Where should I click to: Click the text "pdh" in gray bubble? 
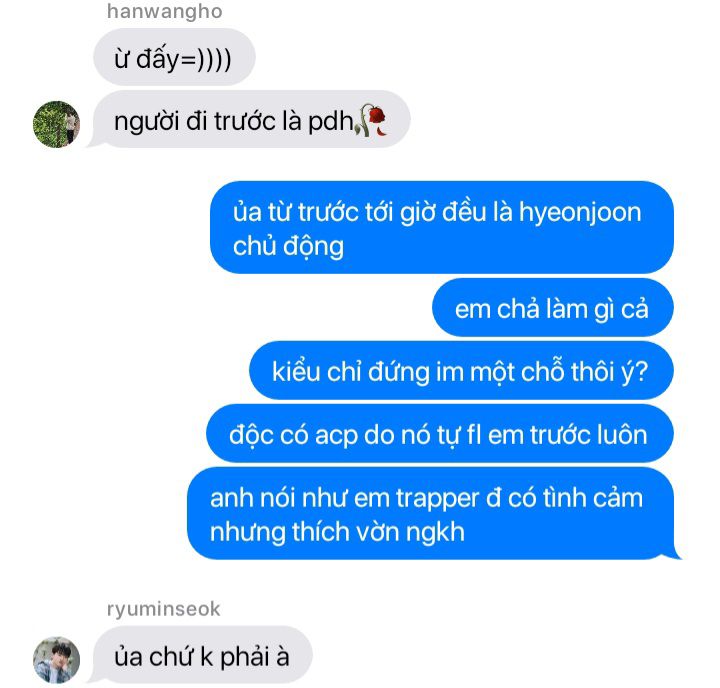[330, 122]
